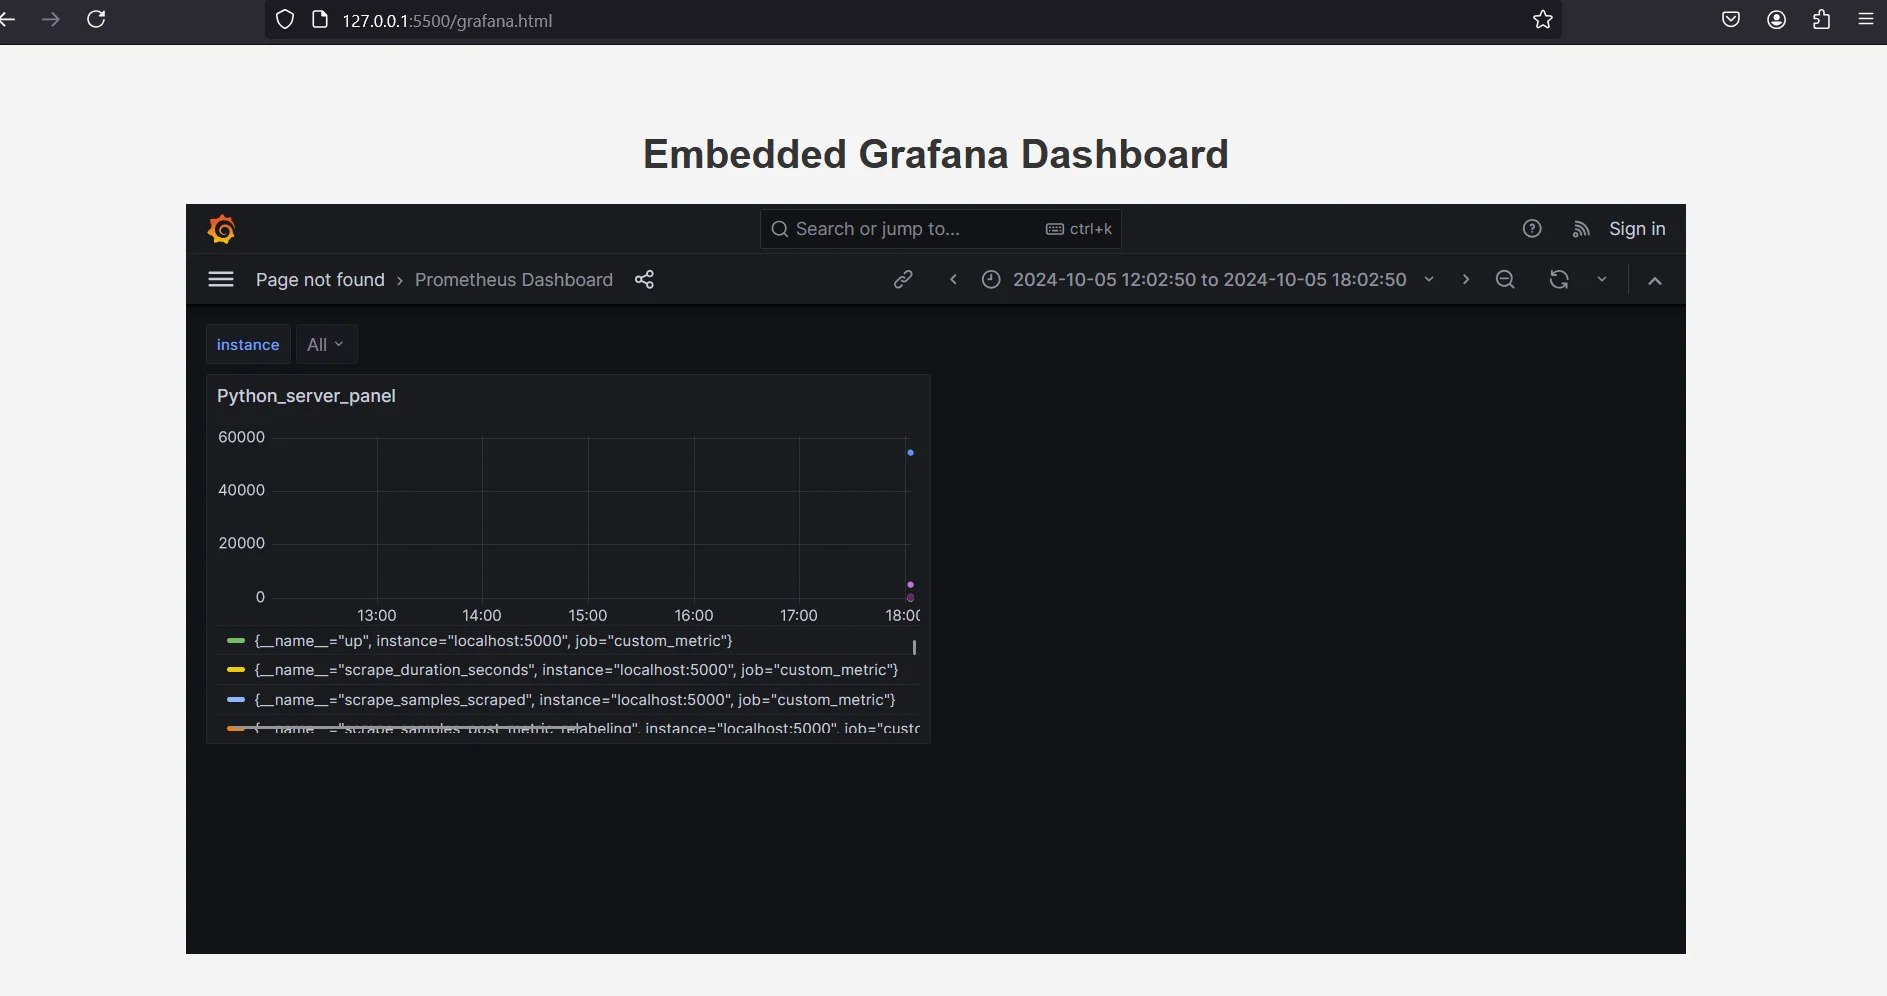1887x996 pixels.
Task: Toggle the scrape_samples_scraped legend series
Action: [575, 699]
